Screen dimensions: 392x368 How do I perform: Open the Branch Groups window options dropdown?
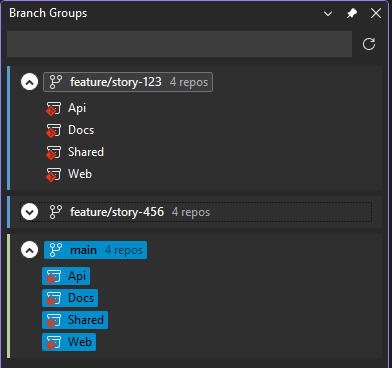click(328, 14)
